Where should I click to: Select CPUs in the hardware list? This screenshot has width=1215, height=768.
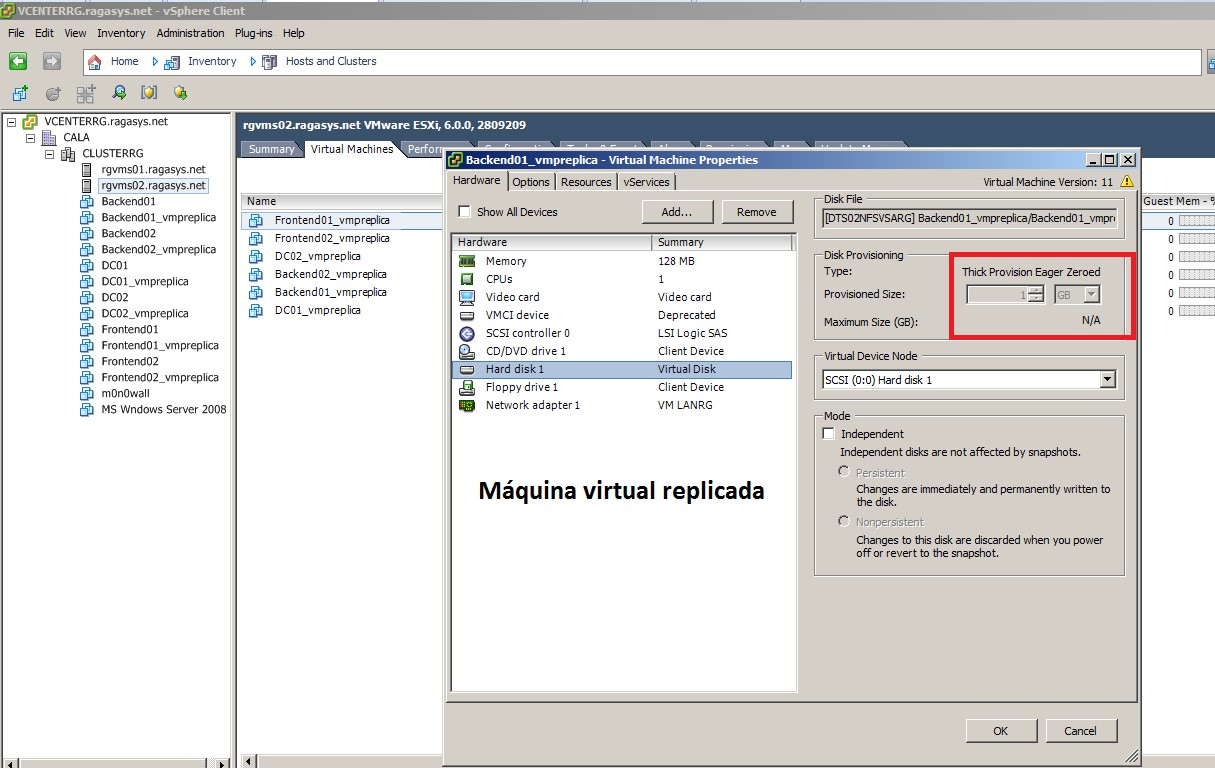click(622, 279)
